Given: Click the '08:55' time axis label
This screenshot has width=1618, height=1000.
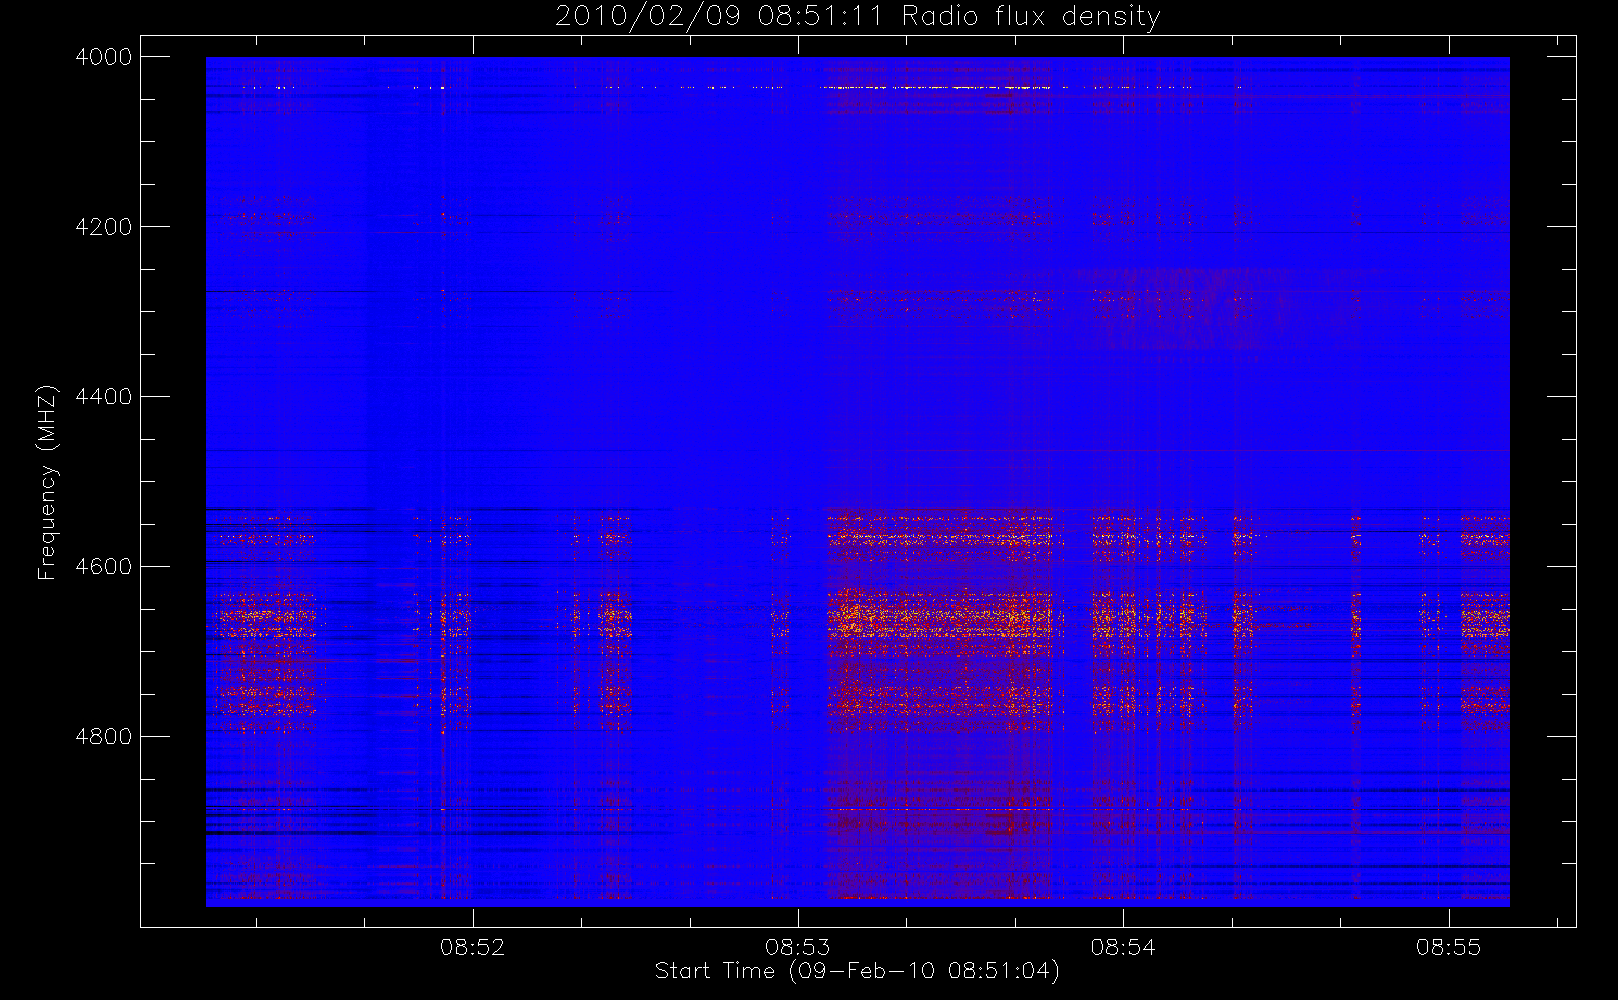Looking at the screenshot, I should coord(1448,947).
